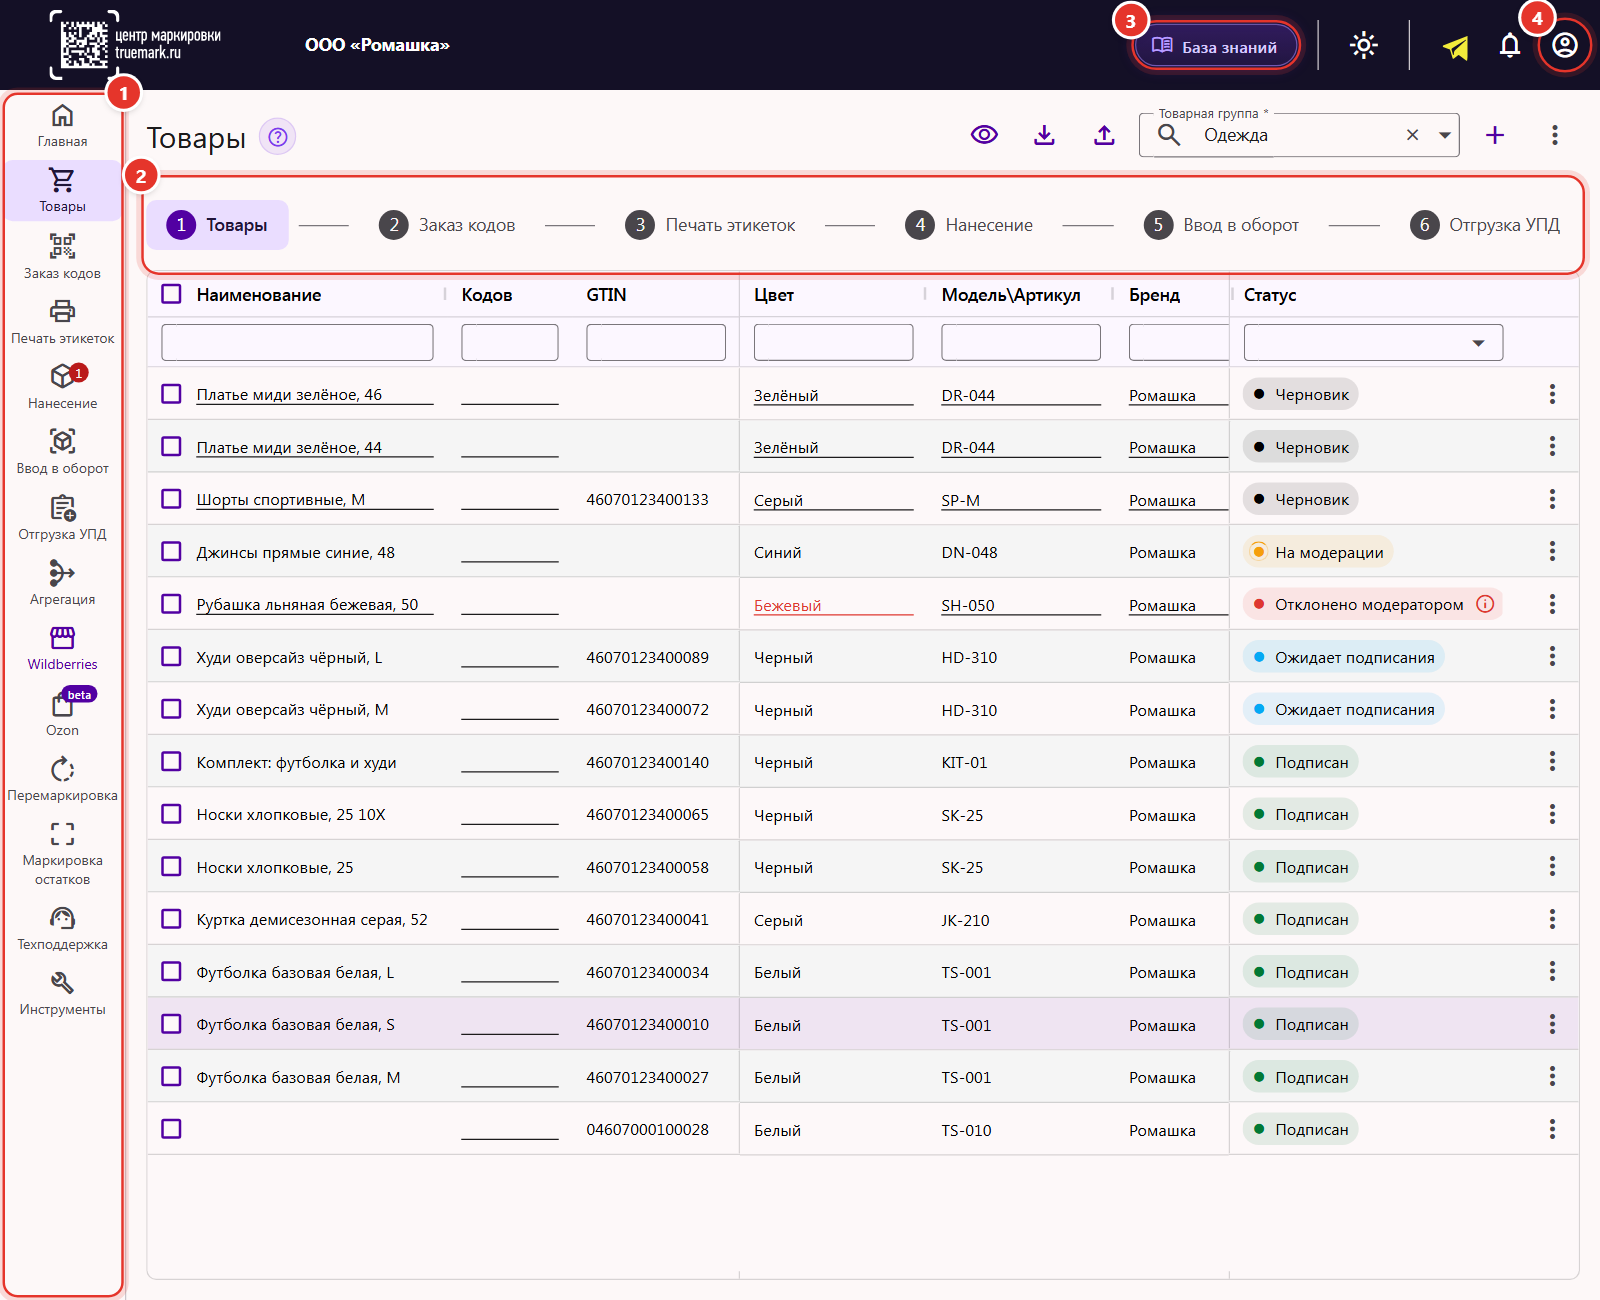
Task: Open page-level three-dot menu
Action: (1555, 135)
